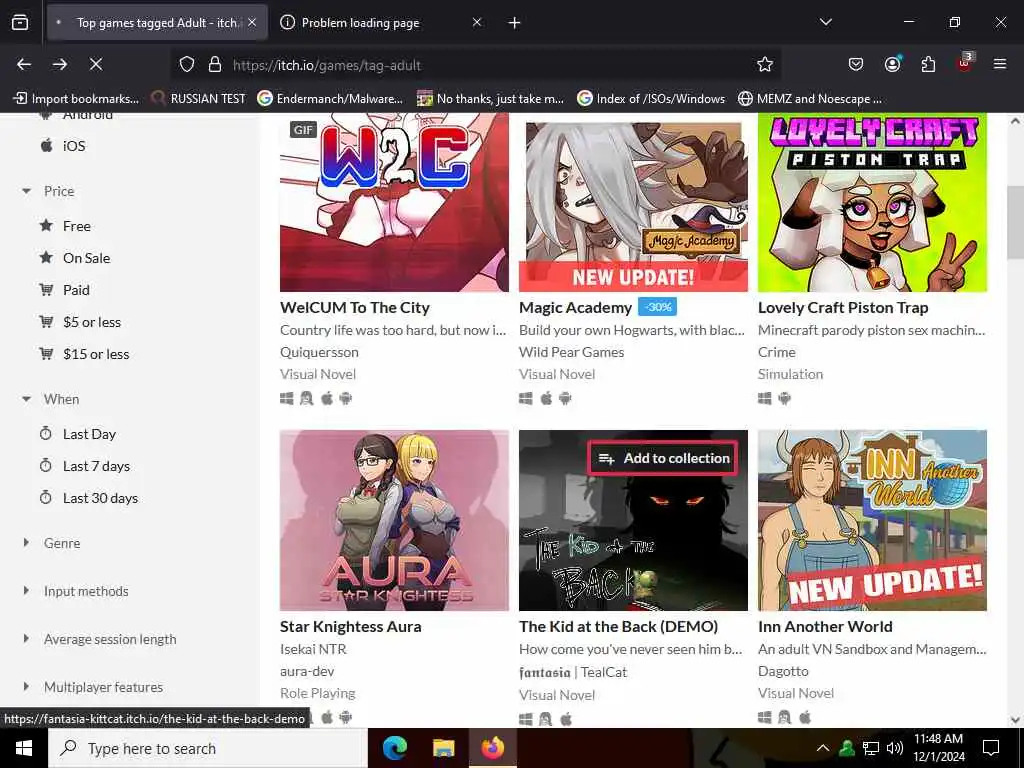Open new tab with plus button

pyautogui.click(x=515, y=23)
